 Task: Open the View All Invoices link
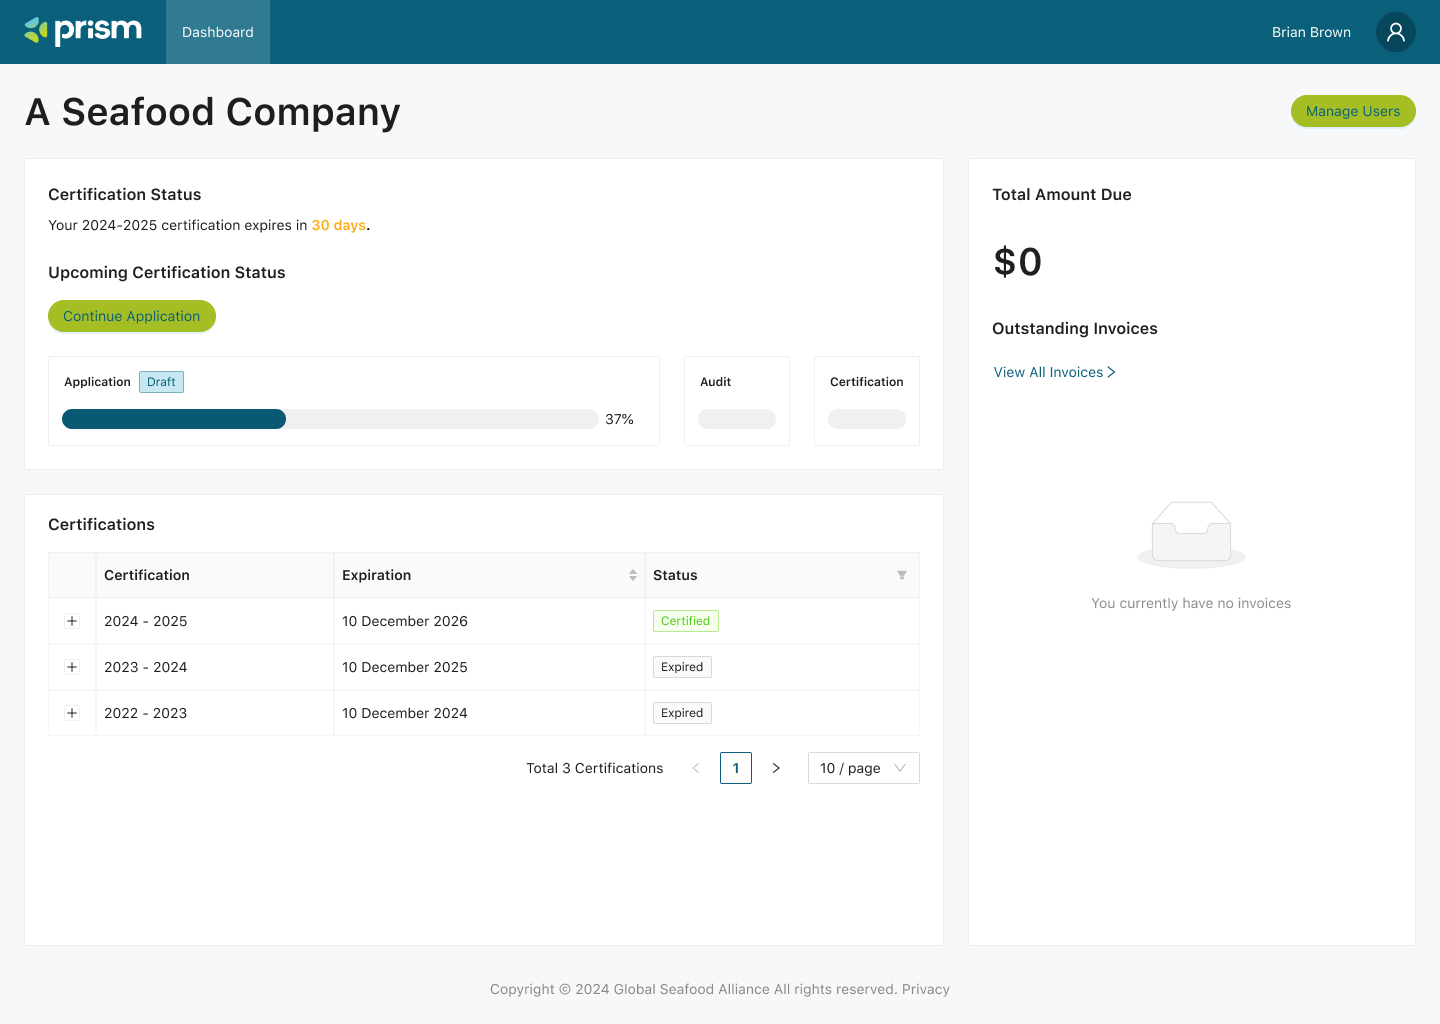point(1047,371)
